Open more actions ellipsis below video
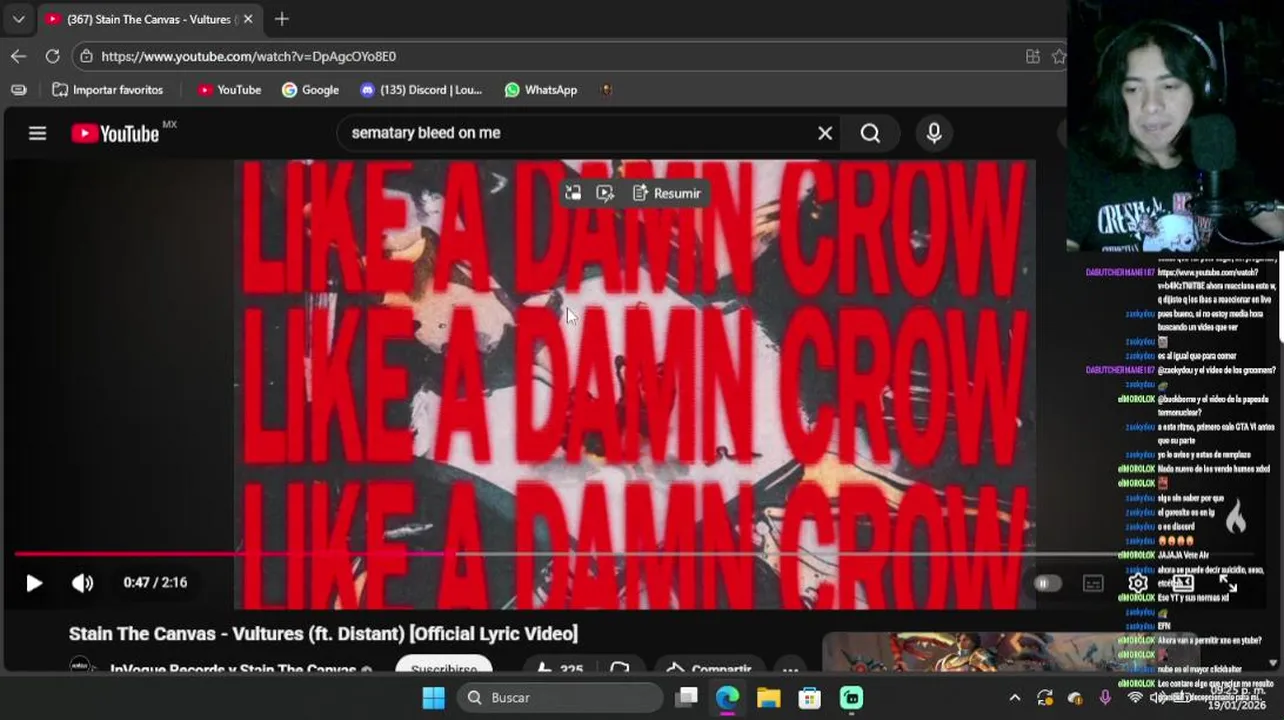The width and height of the screenshot is (1284, 720). click(790, 668)
